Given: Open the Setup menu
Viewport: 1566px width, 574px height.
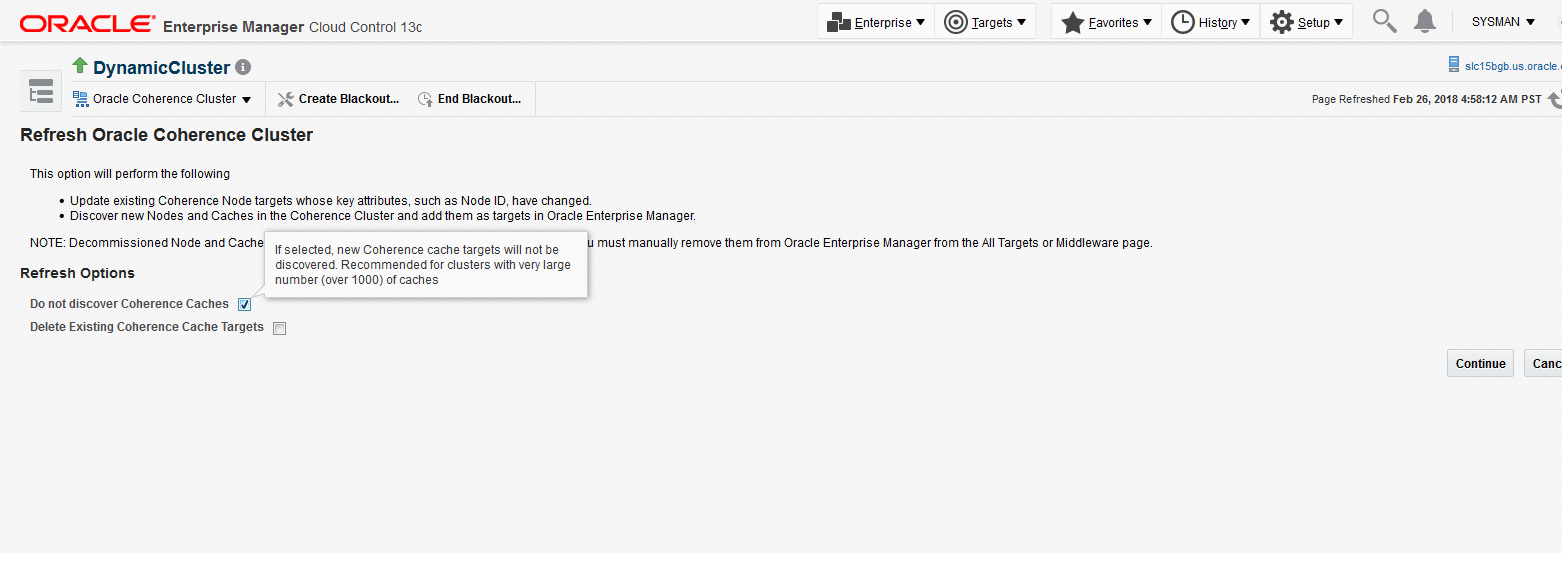Looking at the screenshot, I should (x=1306, y=22).
